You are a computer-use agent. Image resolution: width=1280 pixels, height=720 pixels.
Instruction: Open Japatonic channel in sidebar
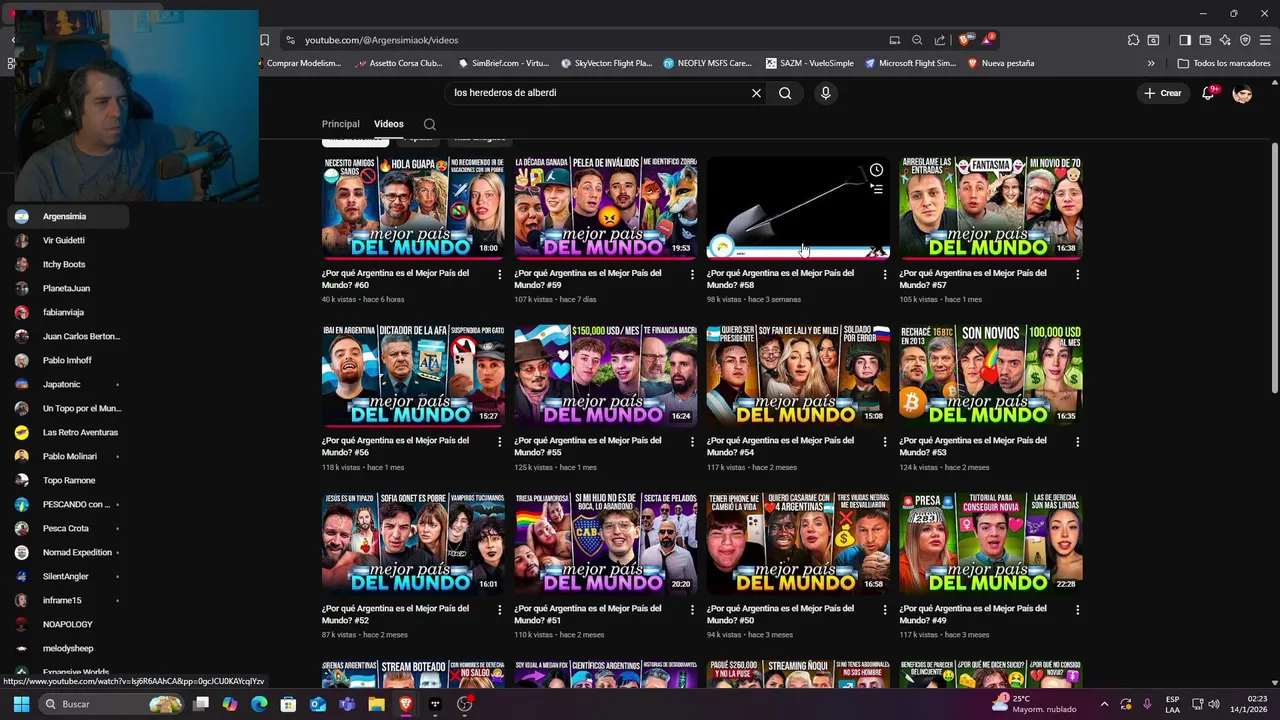(x=68, y=384)
